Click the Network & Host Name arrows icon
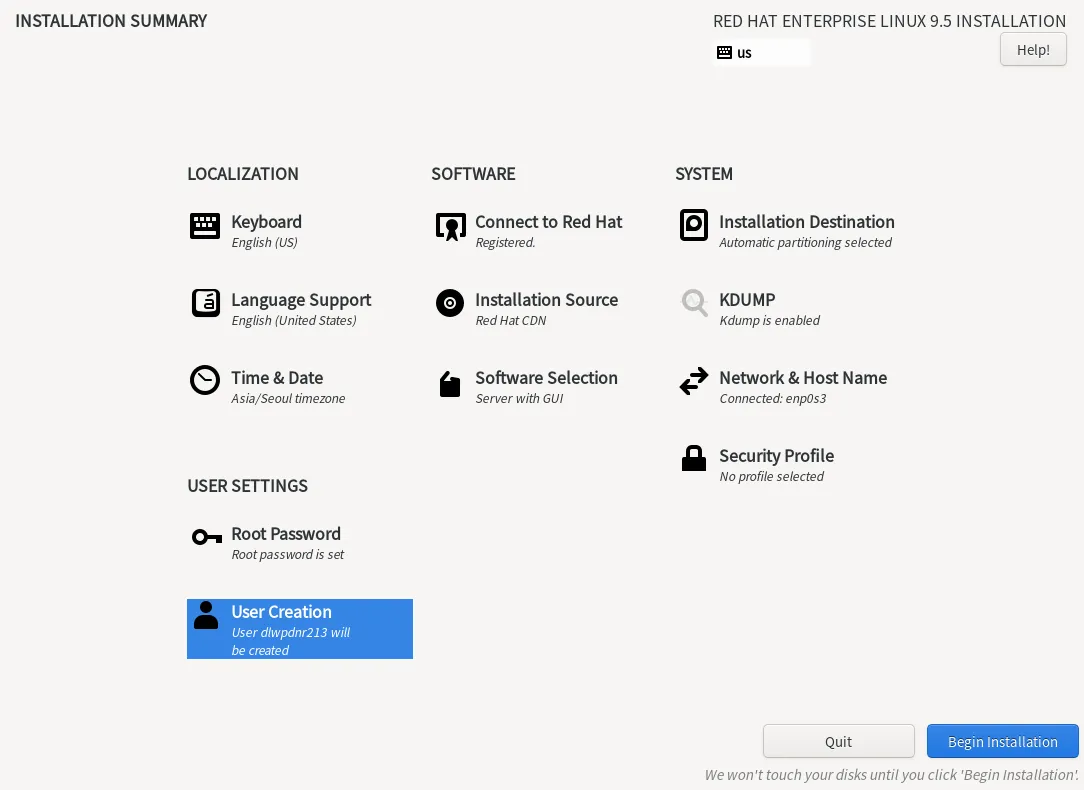Screen dimensions: 1084x790 (x=693, y=381)
